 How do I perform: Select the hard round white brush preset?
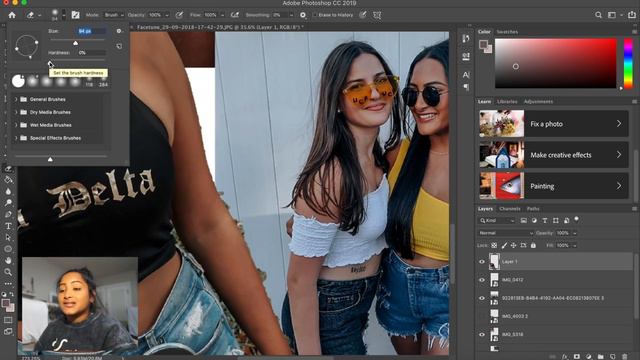coord(18,81)
